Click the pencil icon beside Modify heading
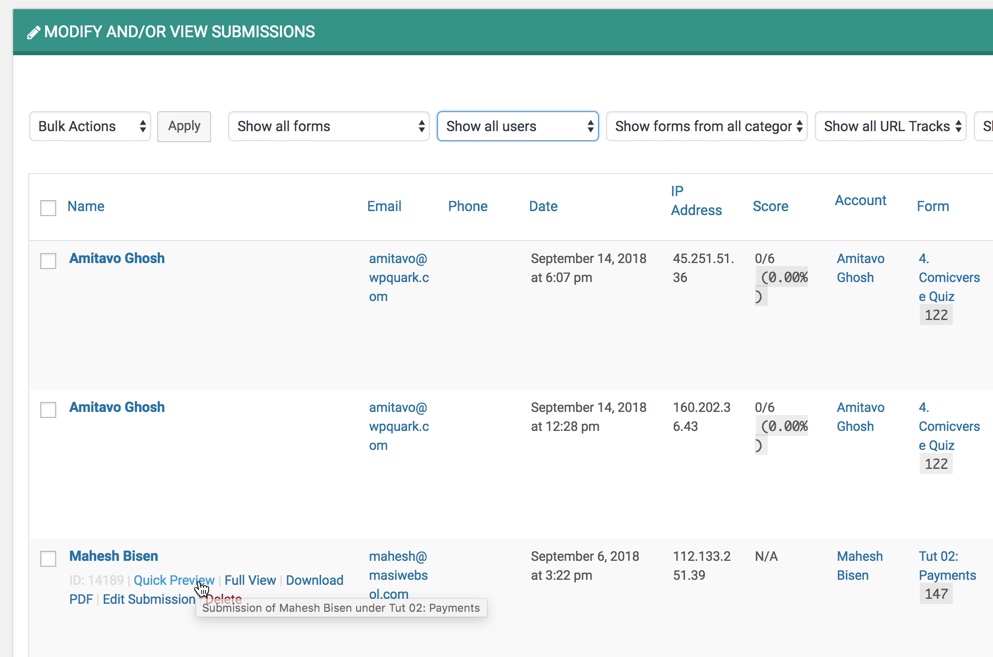 34,32
